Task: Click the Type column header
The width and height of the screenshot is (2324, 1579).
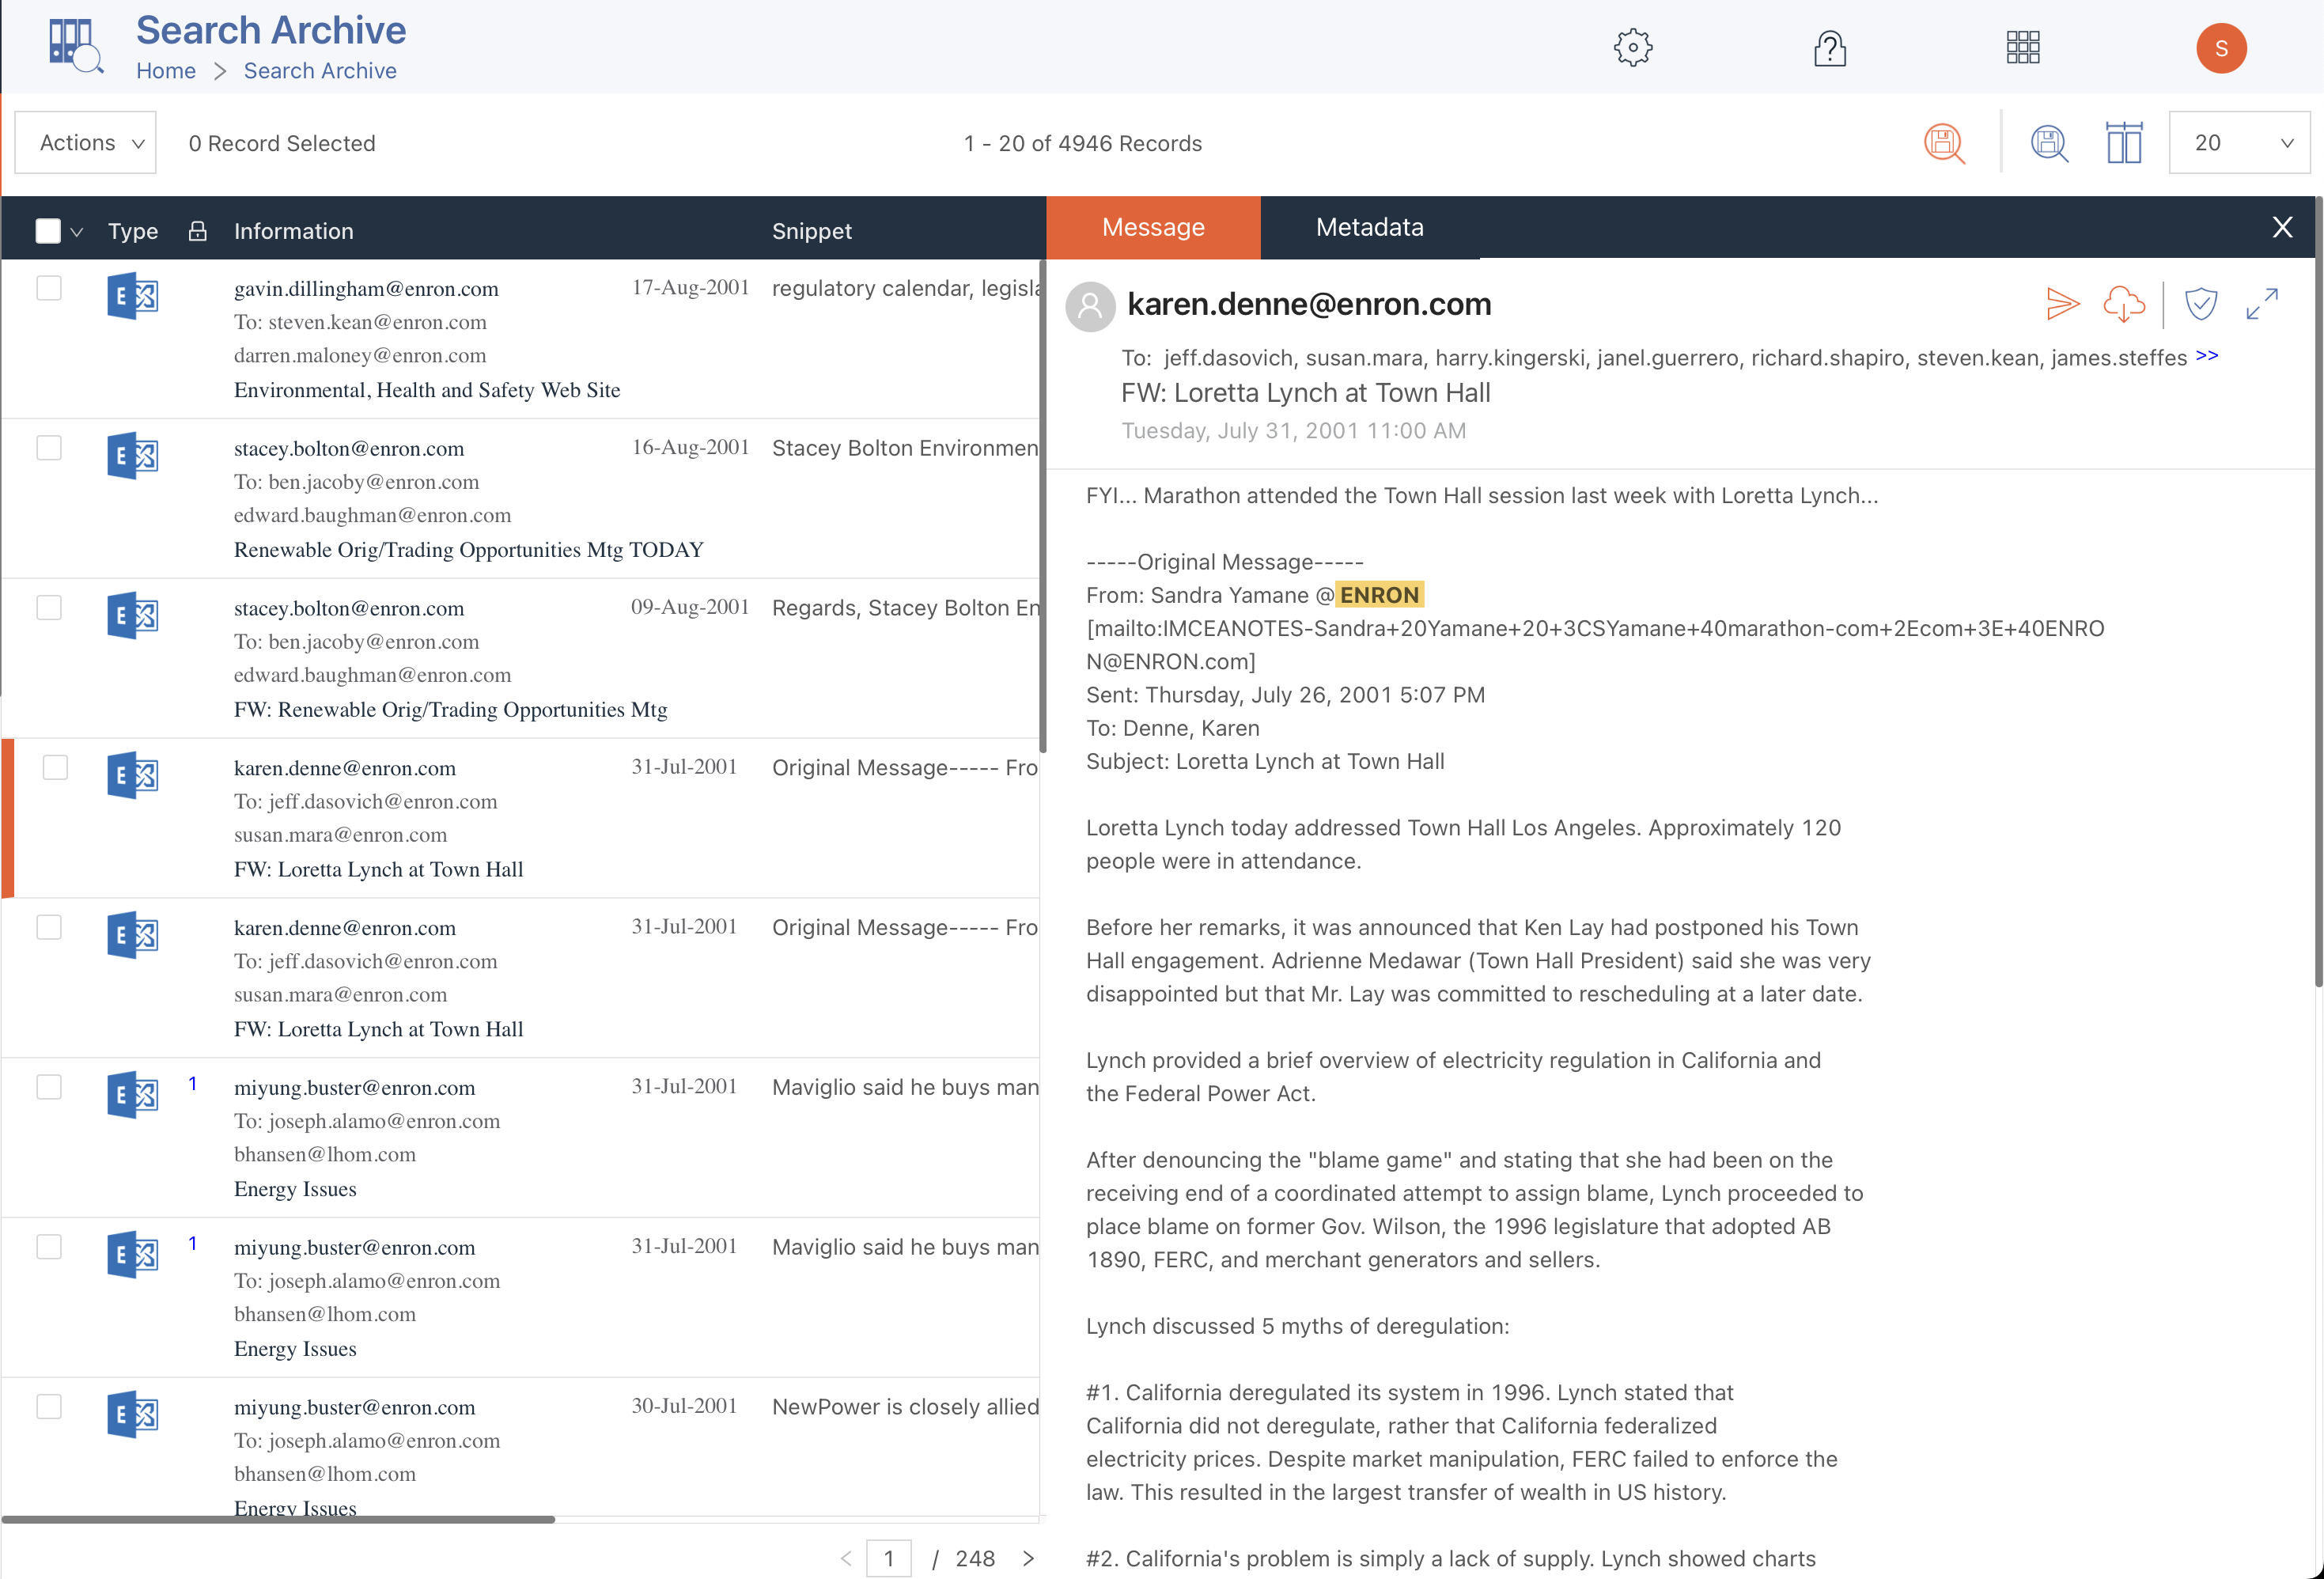Action: click(x=133, y=231)
